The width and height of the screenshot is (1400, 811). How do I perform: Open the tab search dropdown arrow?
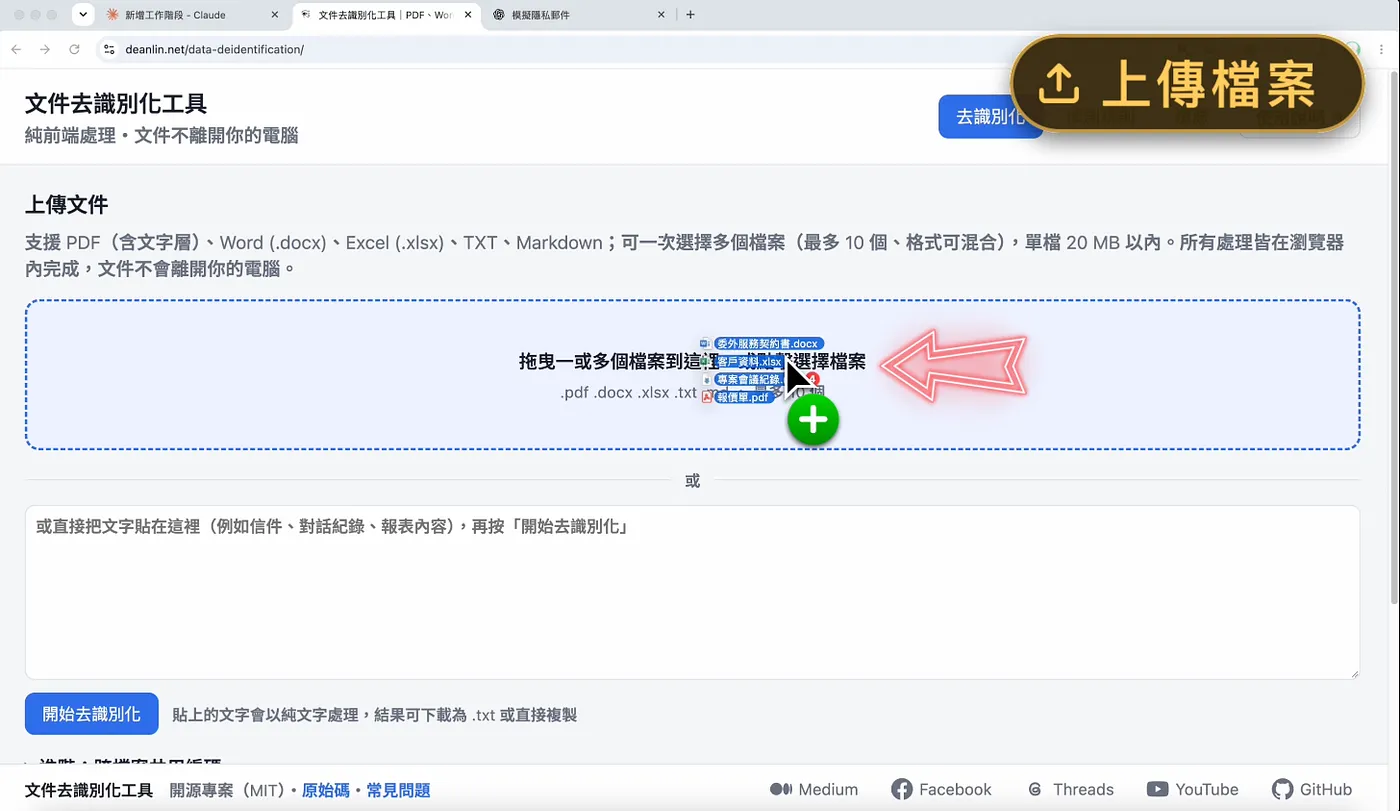pyautogui.click(x=83, y=15)
